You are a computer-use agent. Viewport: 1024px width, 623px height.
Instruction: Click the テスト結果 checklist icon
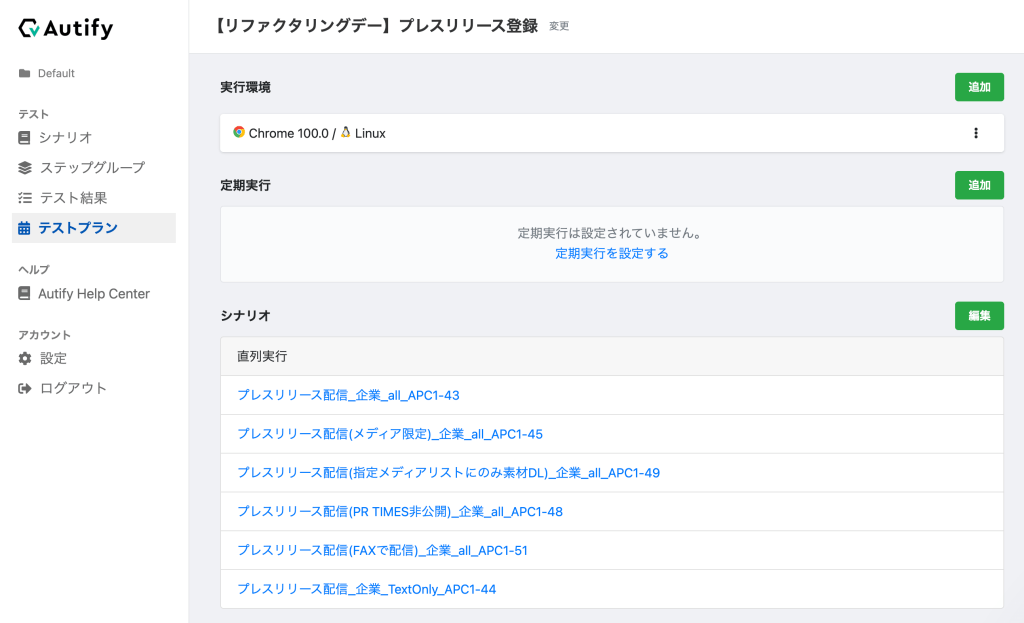click(25, 198)
